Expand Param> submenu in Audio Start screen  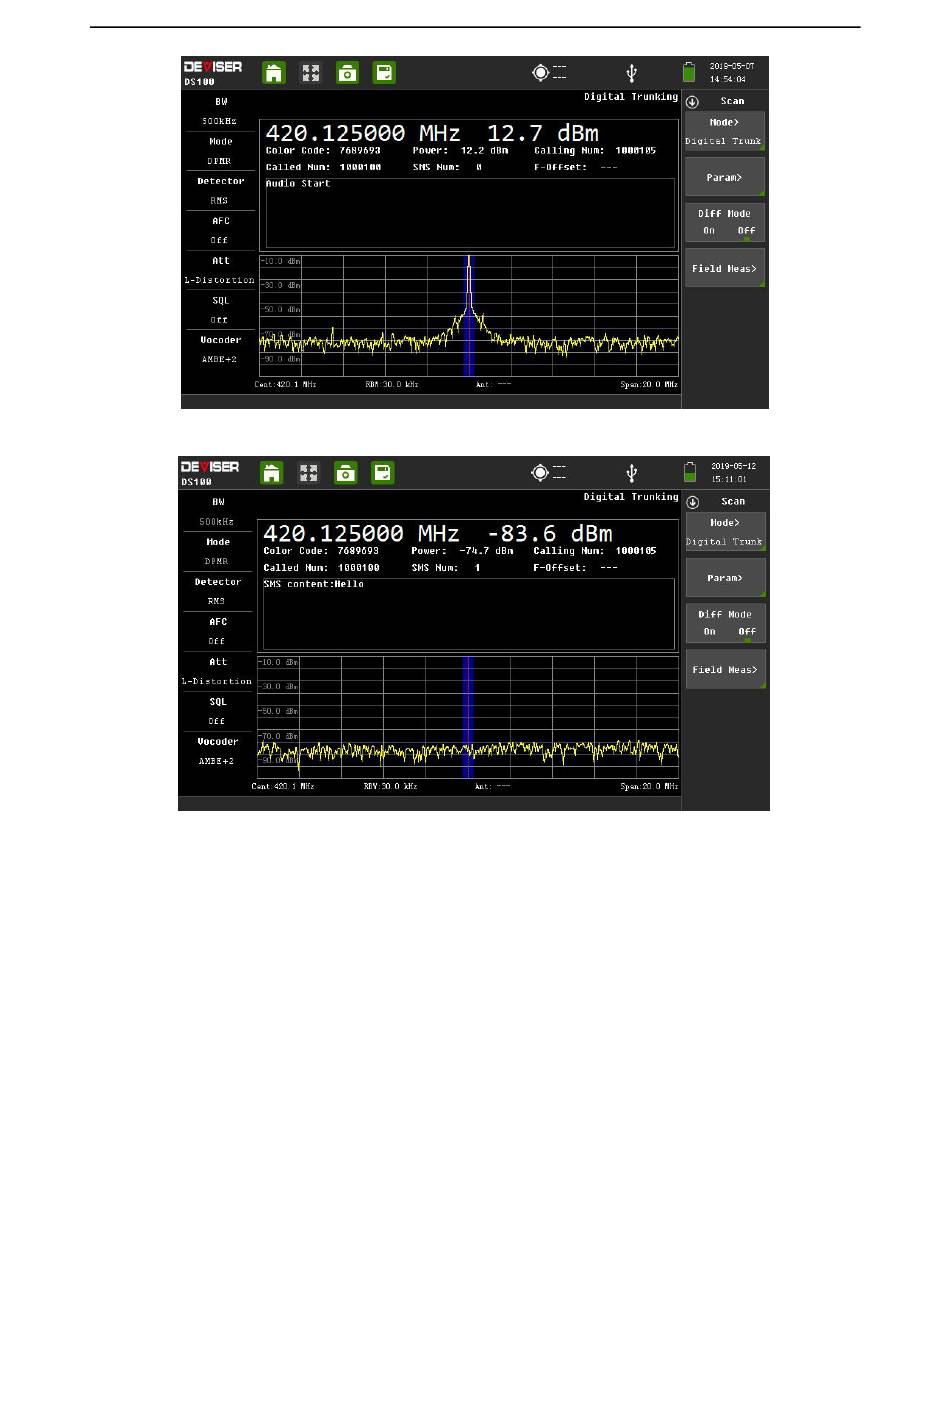[725, 177]
